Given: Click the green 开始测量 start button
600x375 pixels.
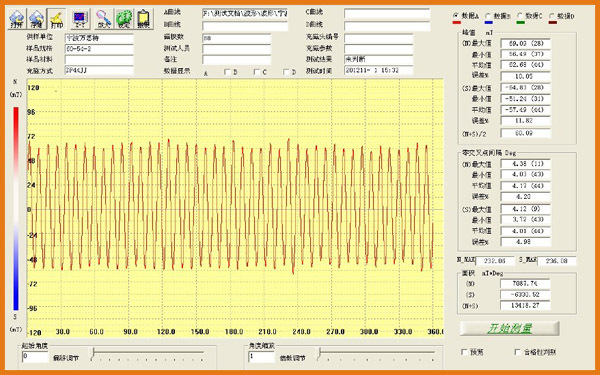Looking at the screenshot, I should 509,328.
